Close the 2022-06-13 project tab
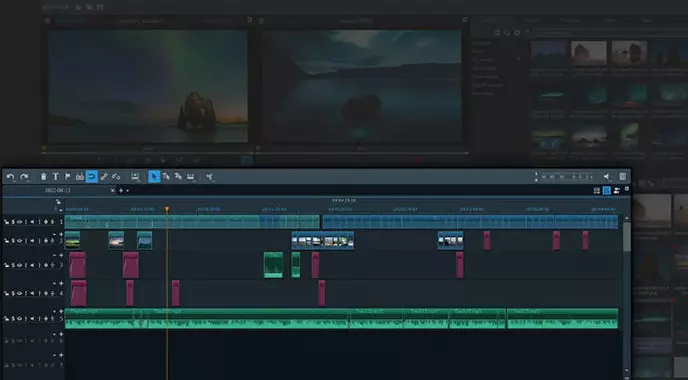 click(x=112, y=190)
